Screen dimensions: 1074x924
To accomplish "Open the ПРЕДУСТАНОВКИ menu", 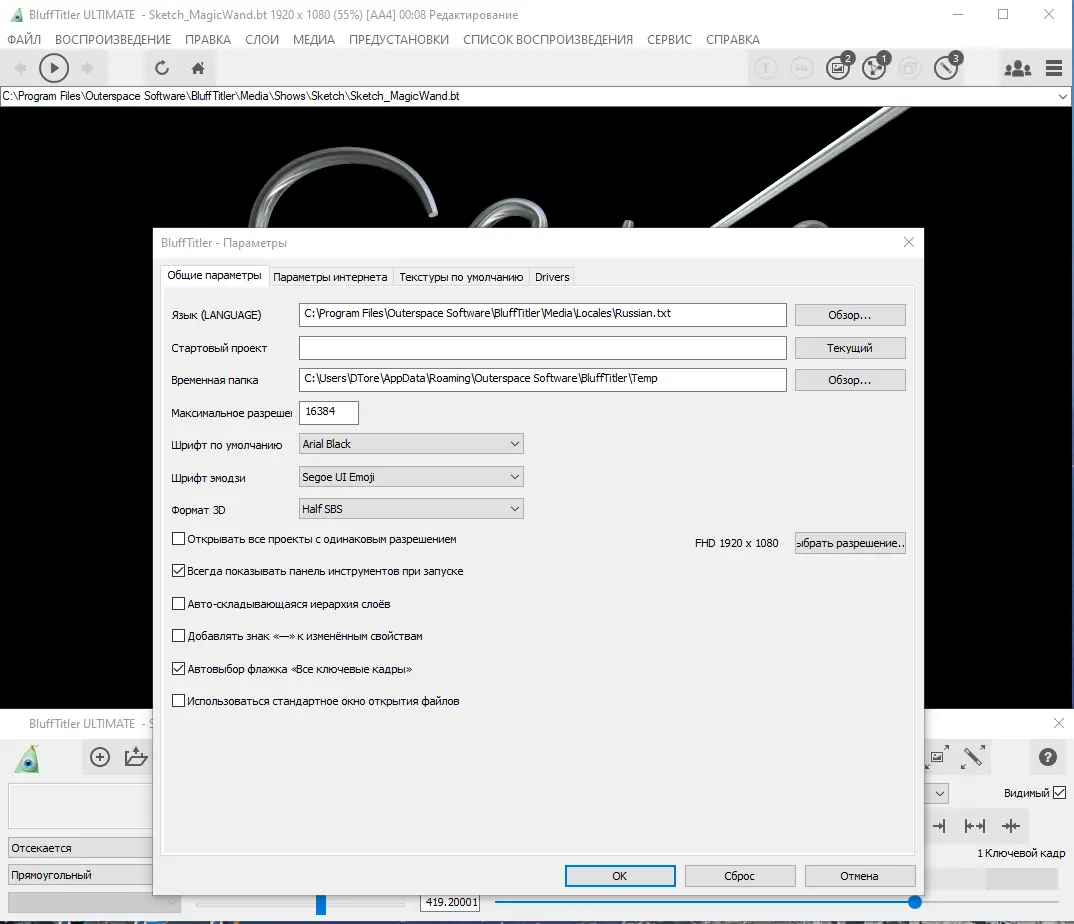I will coord(399,40).
